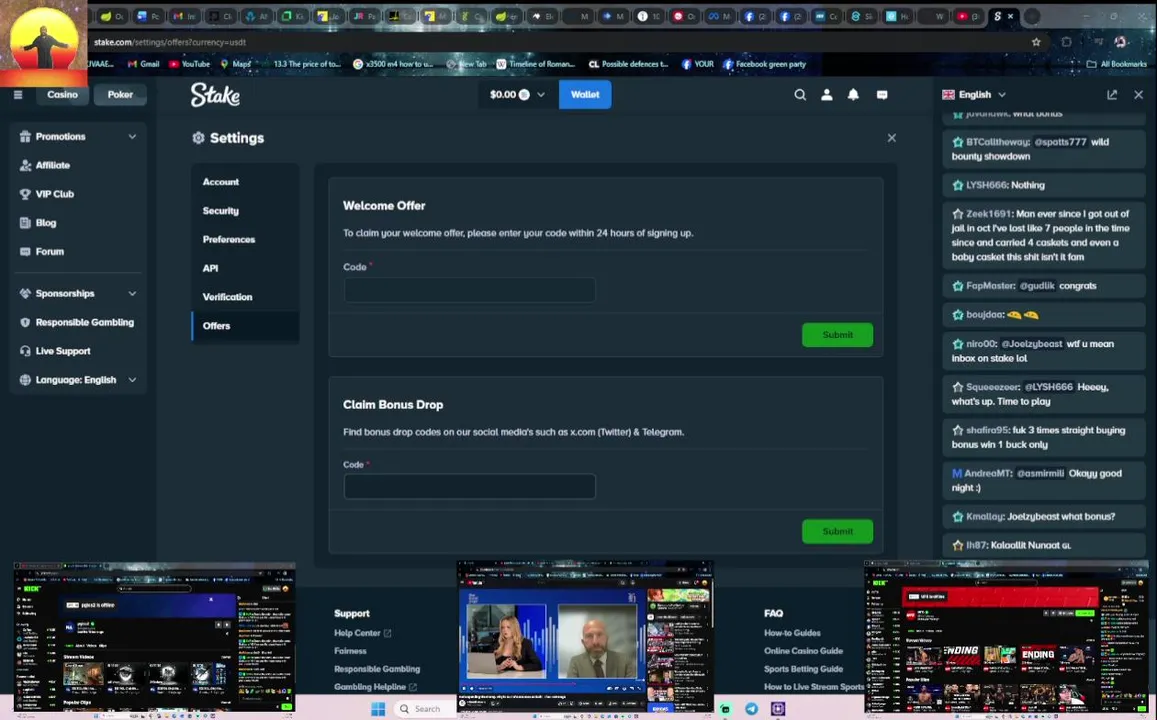This screenshot has width=1157, height=720.
Task: Expand the Sponsorships menu chevron
Action: click(x=132, y=294)
